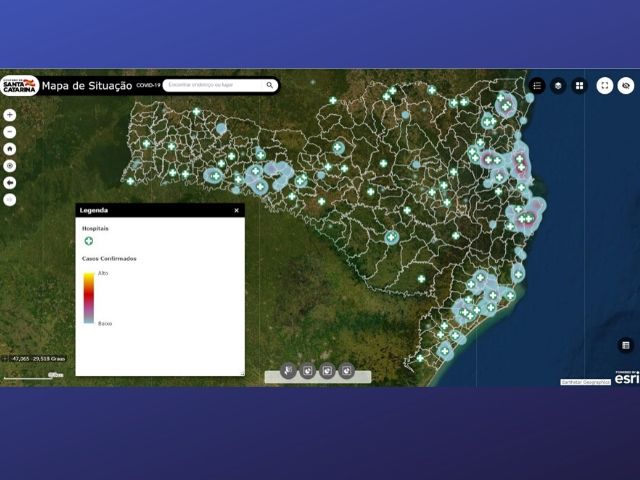Click the esri logo link
640x480 pixels.
tap(626, 378)
